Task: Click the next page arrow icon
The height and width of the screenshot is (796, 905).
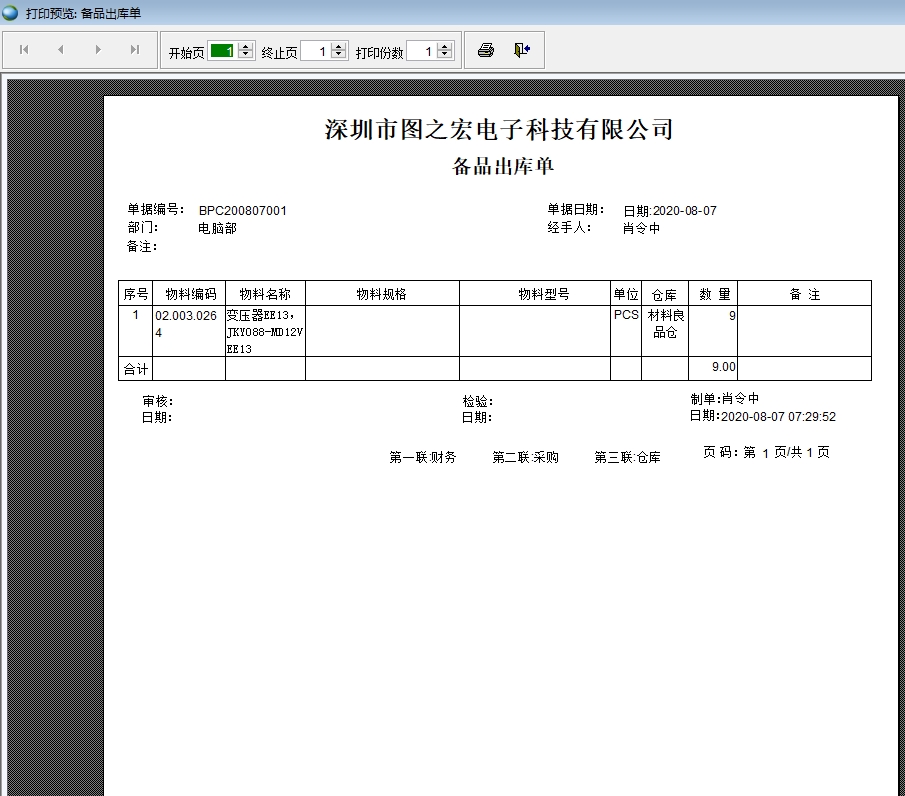Action: [x=97, y=50]
